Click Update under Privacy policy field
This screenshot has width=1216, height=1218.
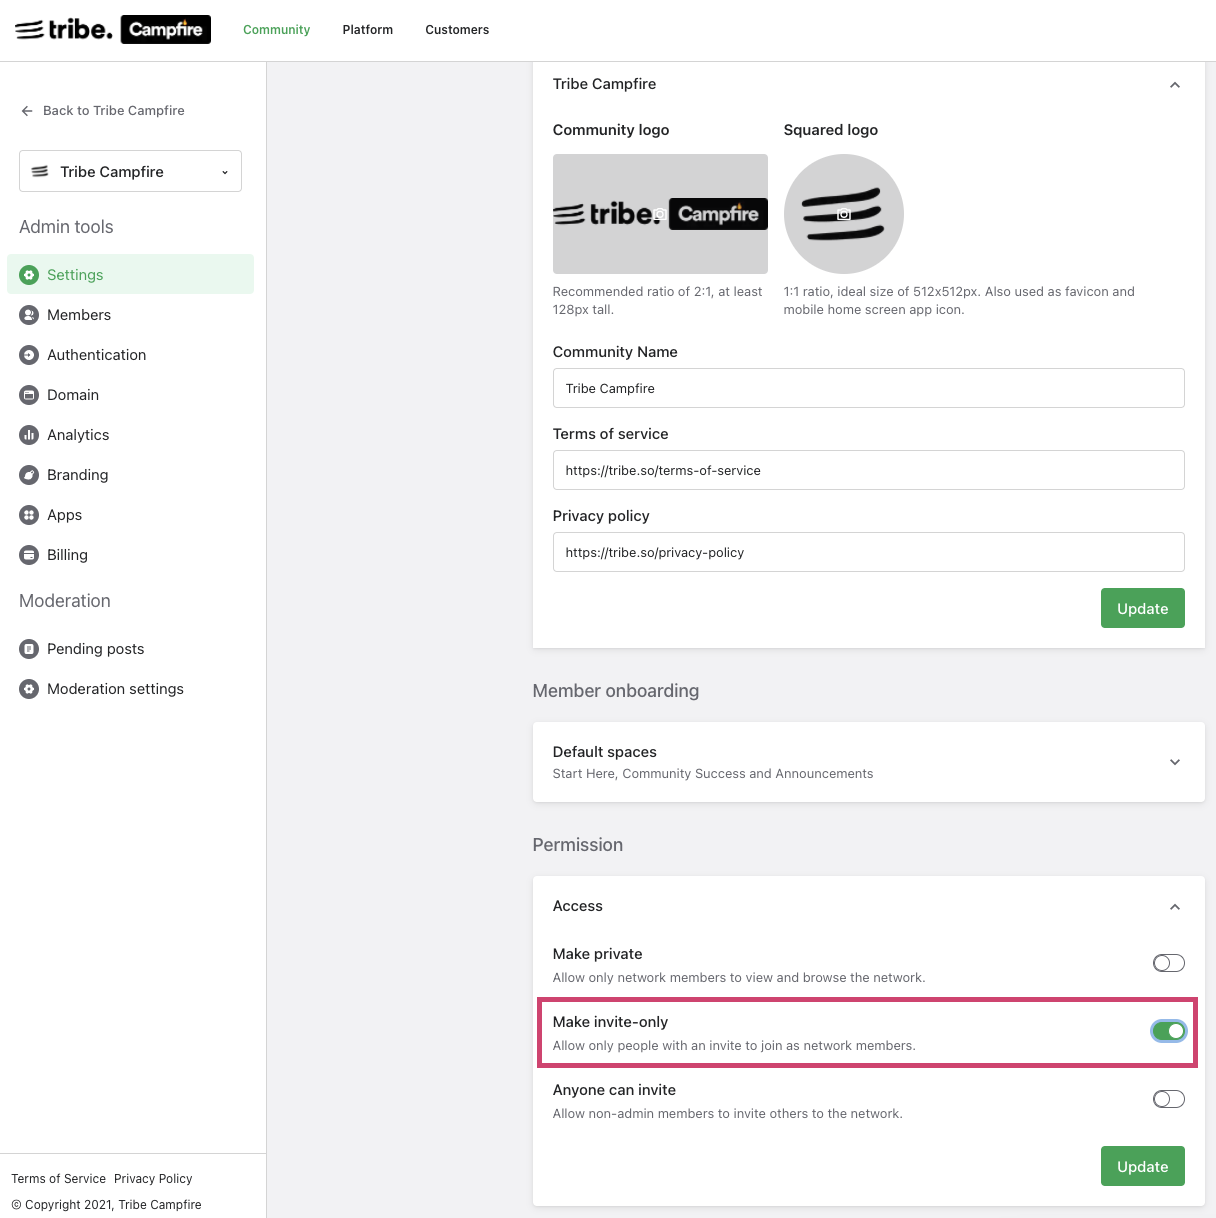point(1142,608)
